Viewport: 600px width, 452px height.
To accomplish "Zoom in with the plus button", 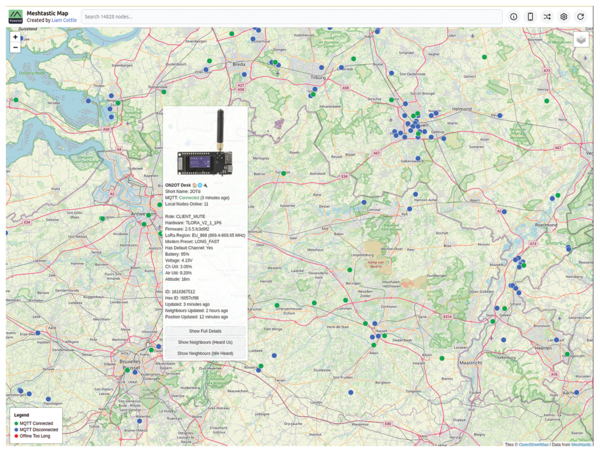I will coord(16,37).
